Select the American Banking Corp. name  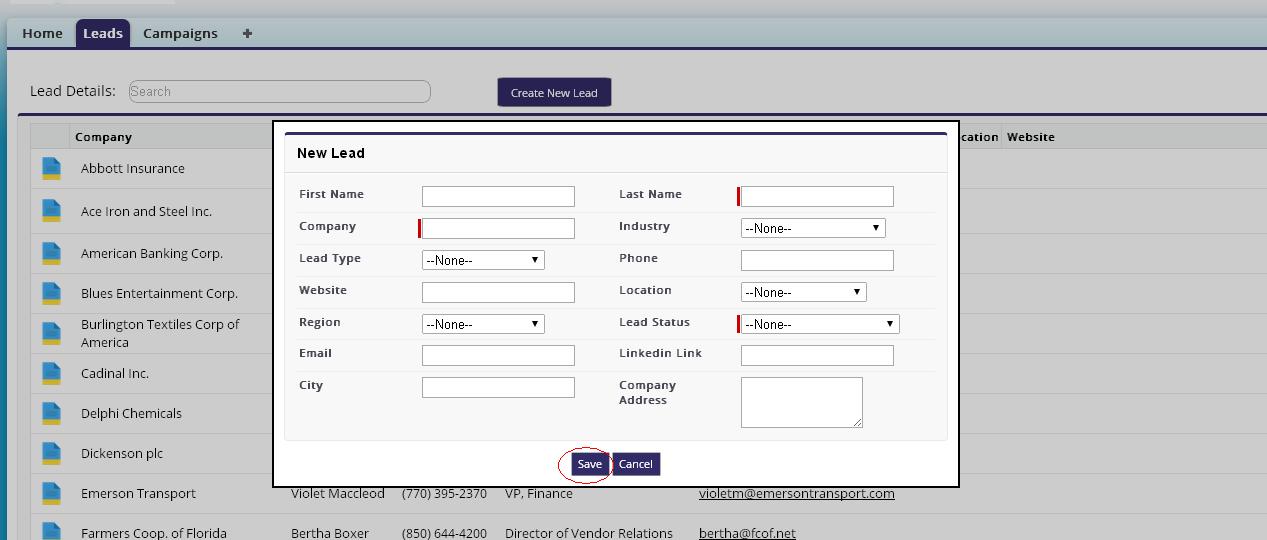152,253
